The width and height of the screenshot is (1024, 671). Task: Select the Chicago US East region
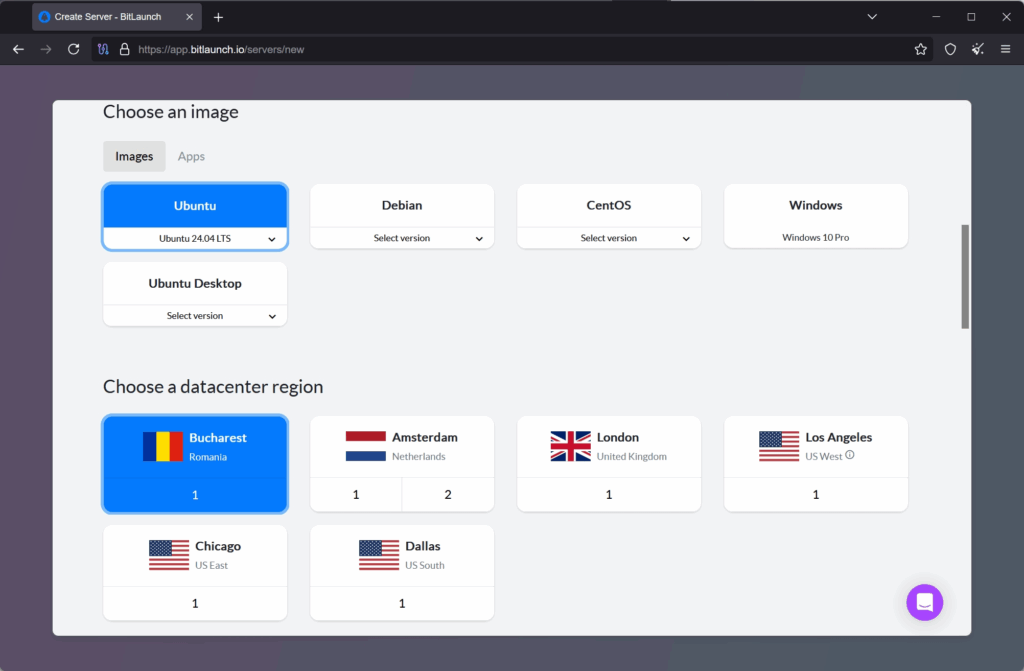pos(195,555)
